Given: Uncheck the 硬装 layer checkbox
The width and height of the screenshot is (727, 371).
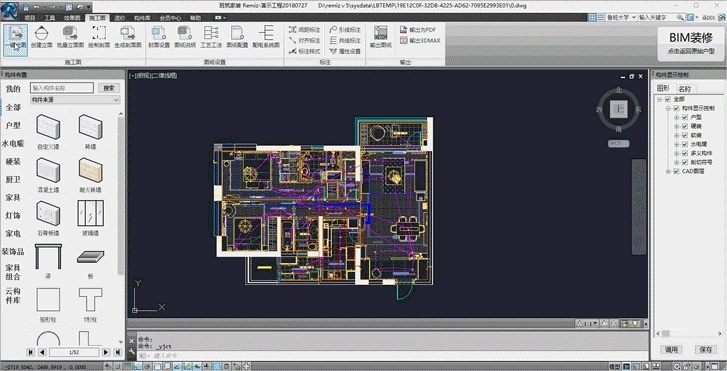Looking at the screenshot, I should (685, 126).
